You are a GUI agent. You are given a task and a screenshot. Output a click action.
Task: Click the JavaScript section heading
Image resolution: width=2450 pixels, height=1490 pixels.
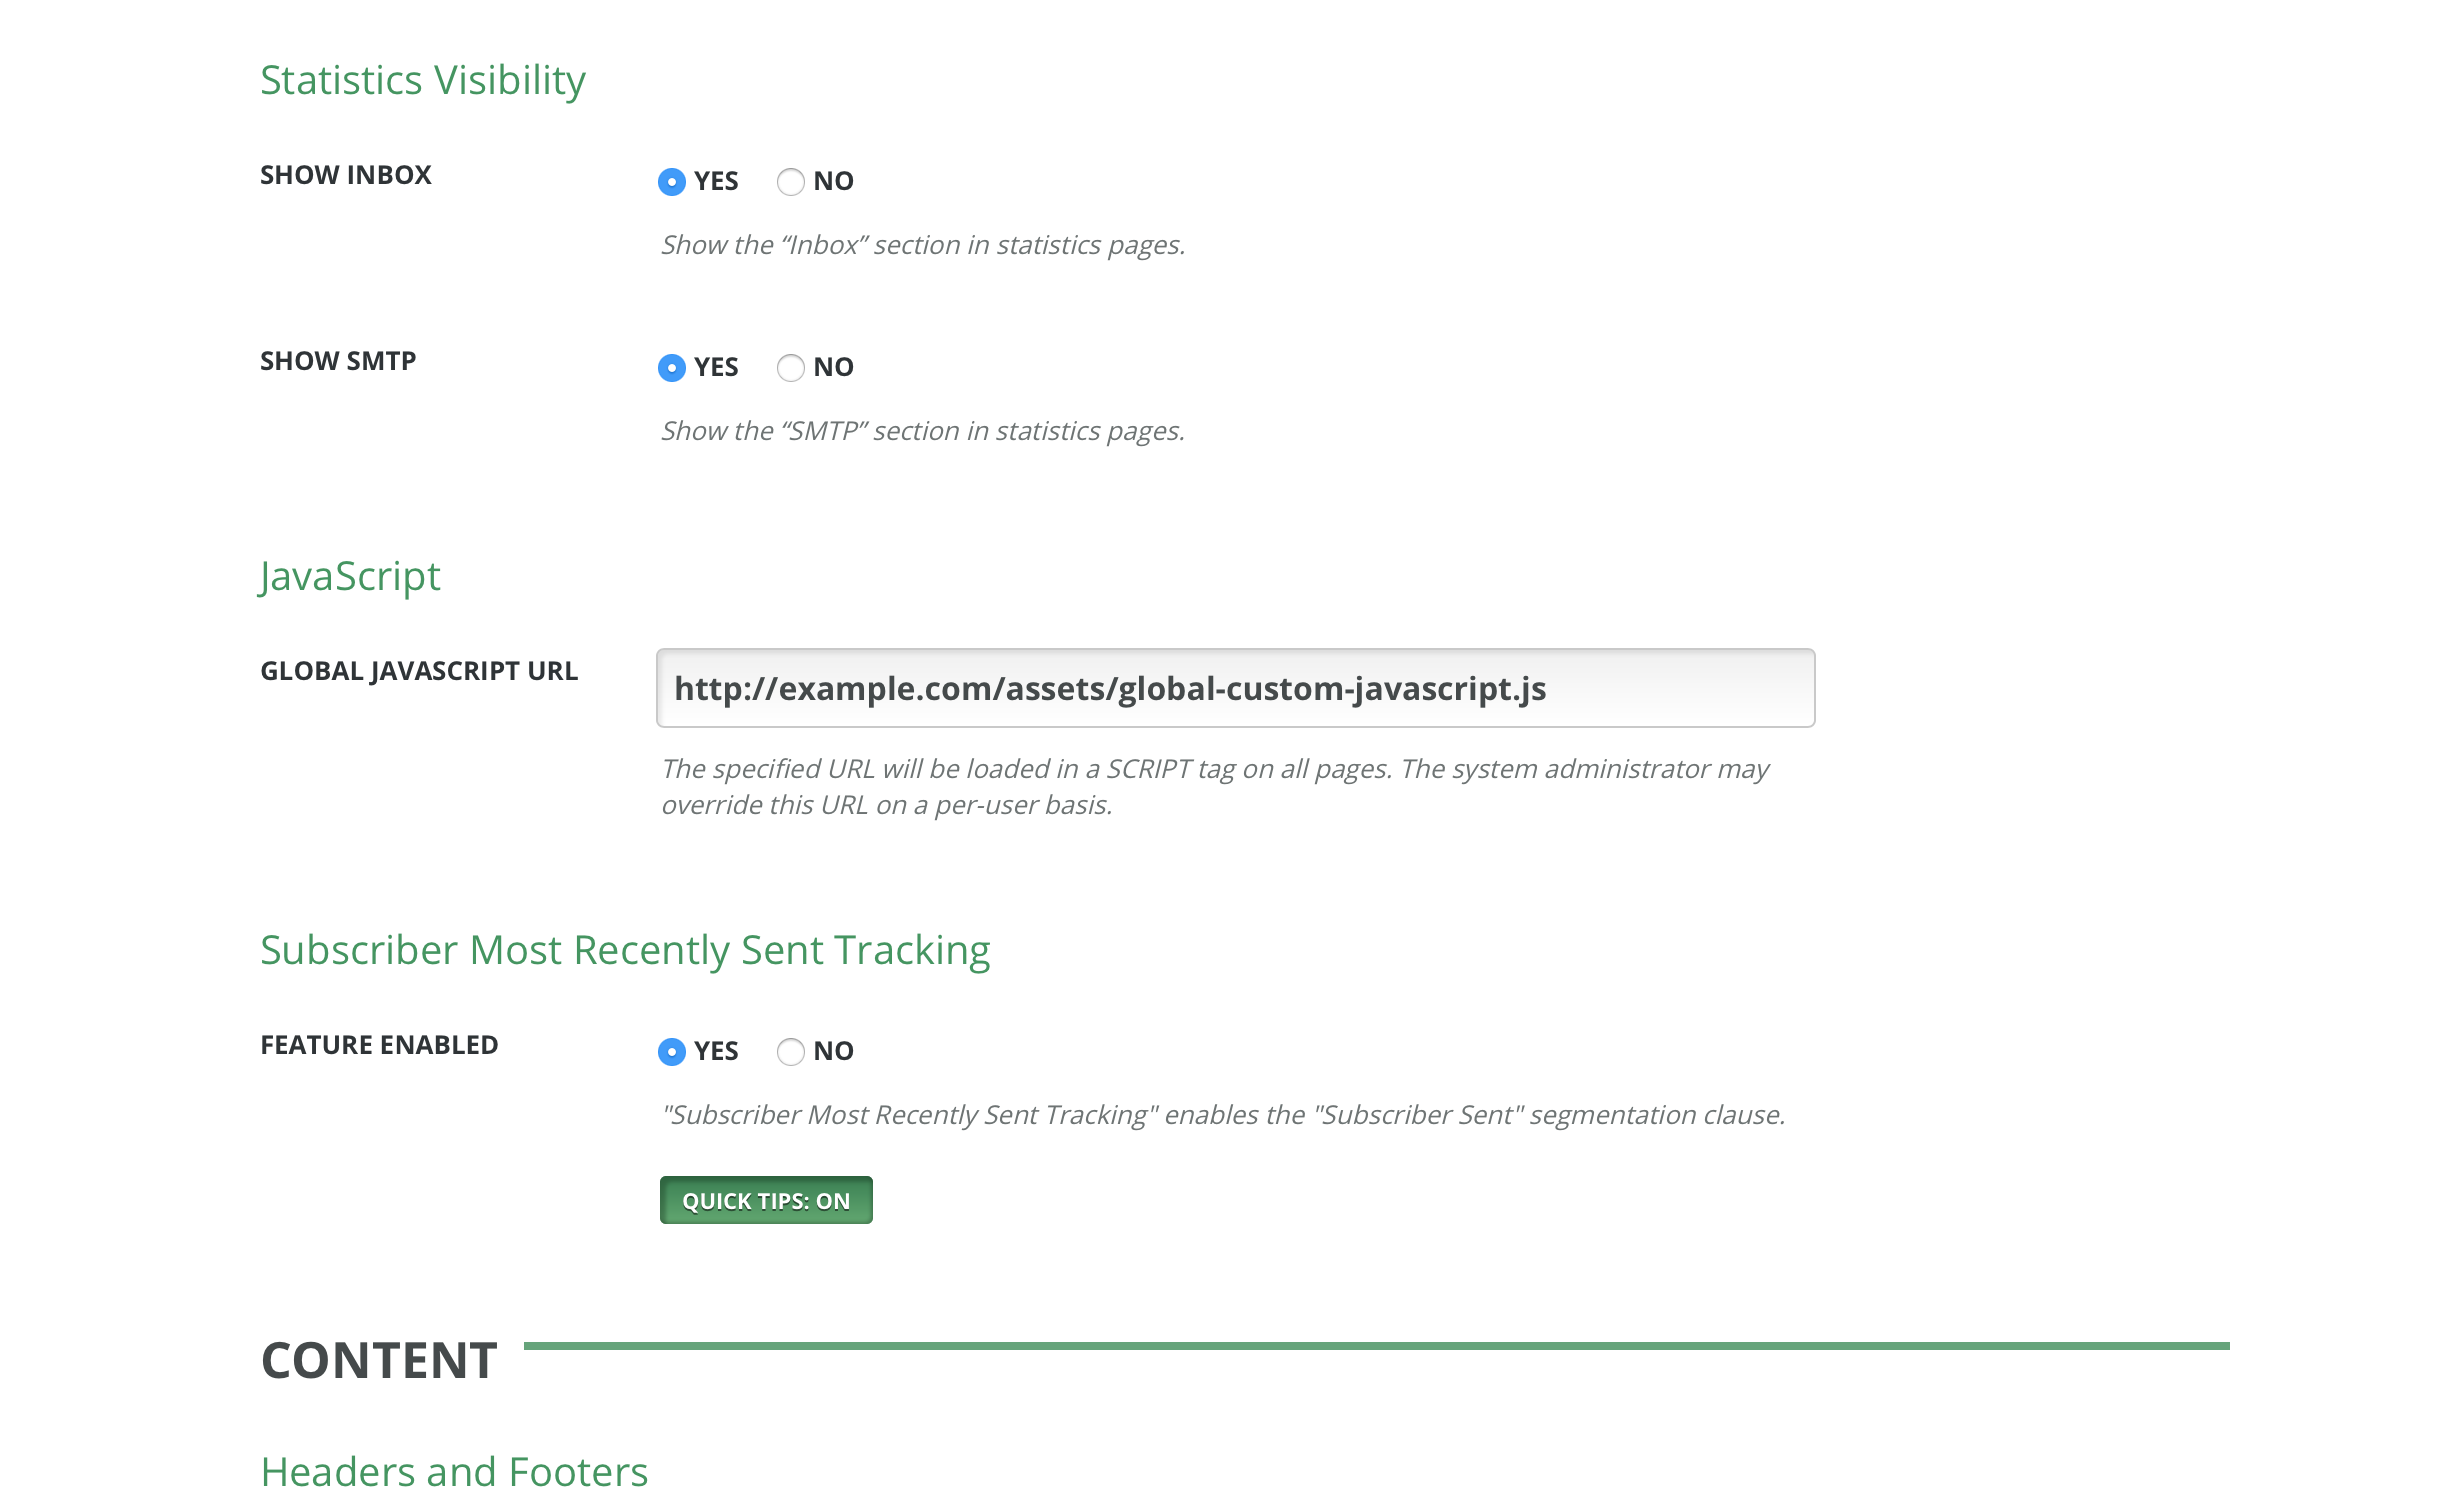(349, 575)
